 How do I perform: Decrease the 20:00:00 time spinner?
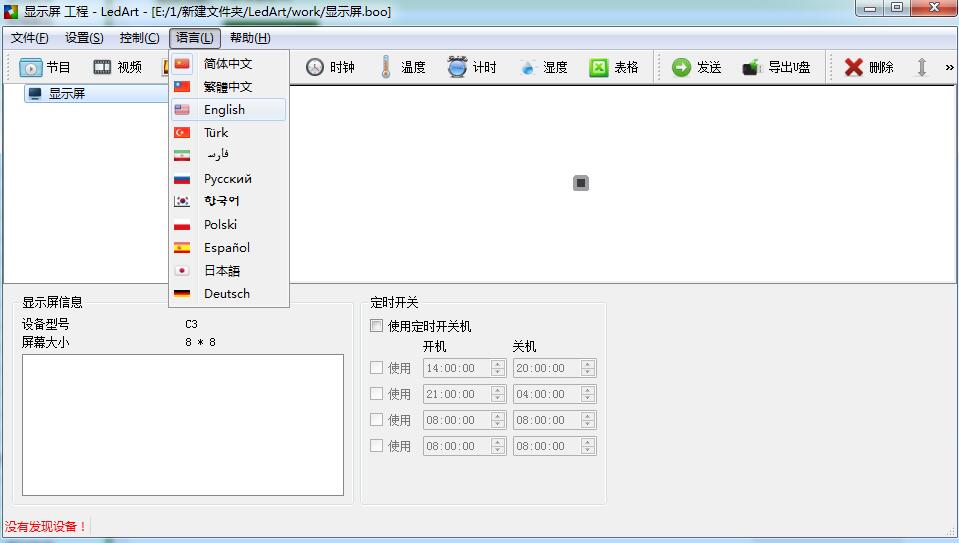coord(588,372)
